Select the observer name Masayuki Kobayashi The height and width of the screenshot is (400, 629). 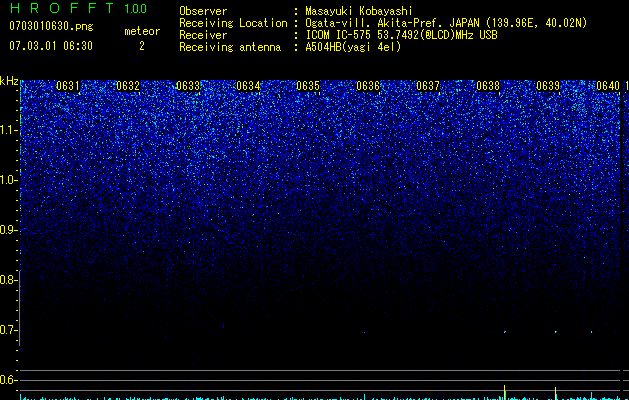(359, 11)
